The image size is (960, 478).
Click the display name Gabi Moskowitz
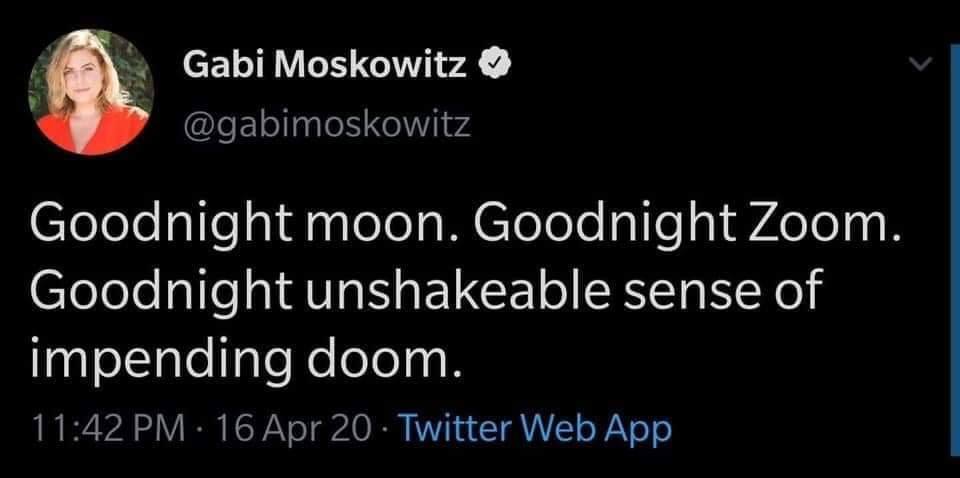point(326,64)
